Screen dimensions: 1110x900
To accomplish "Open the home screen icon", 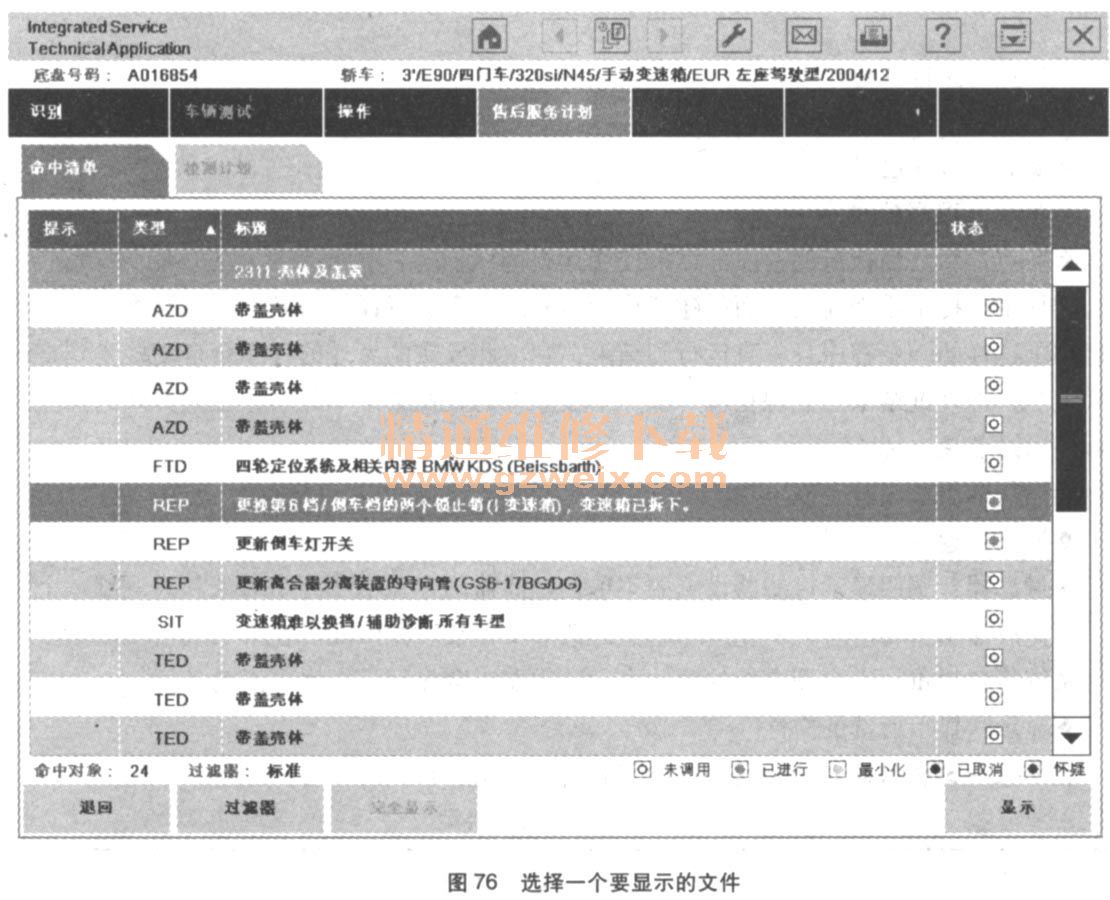I will click(x=489, y=36).
